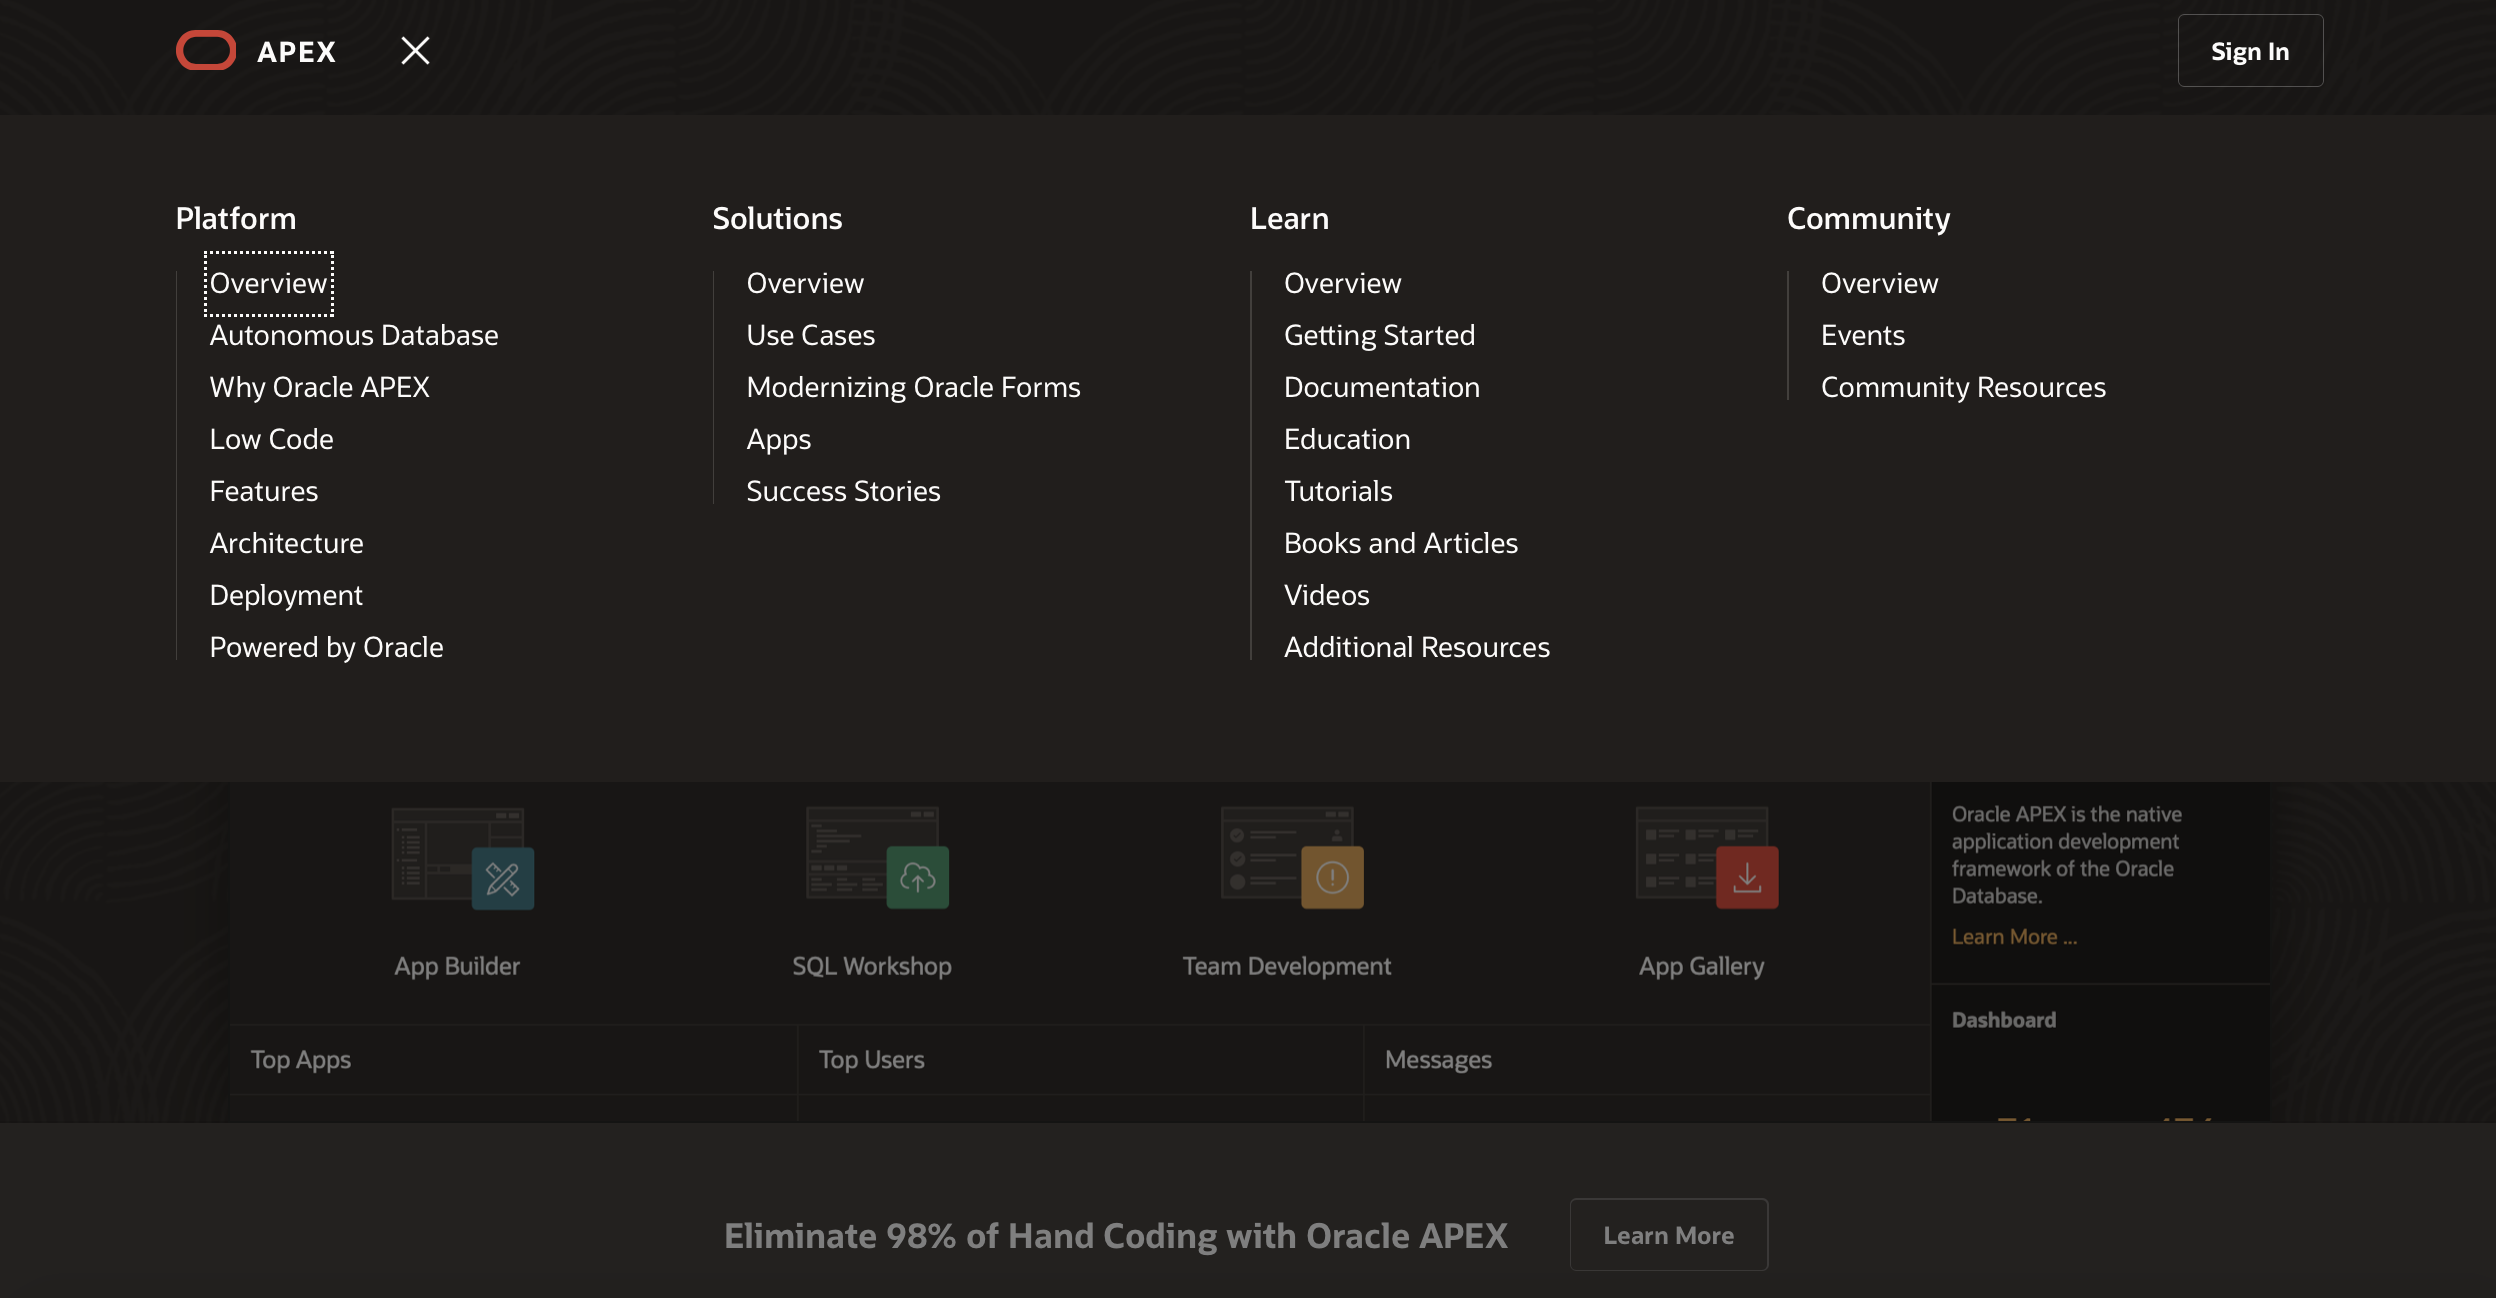This screenshot has height=1298, width=2496.
Task: Click the Team Development icon
Action: [1291, 859]
